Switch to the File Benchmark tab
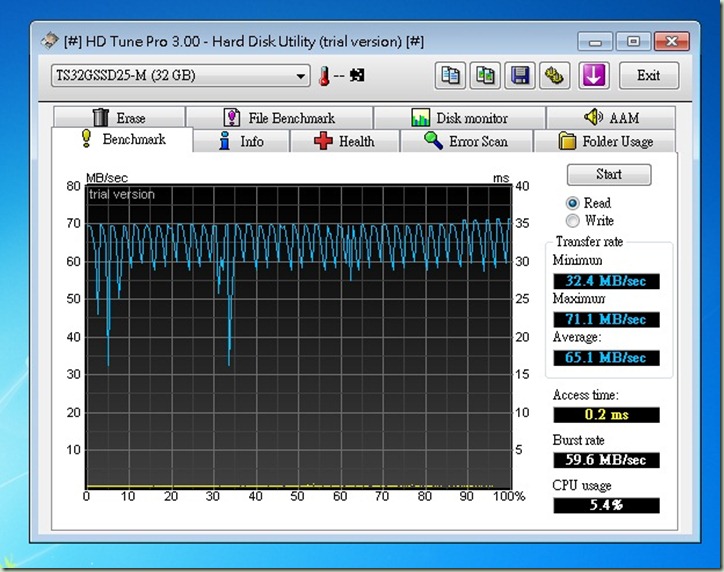This screenshot has height=572, width=724. [279, 117]
